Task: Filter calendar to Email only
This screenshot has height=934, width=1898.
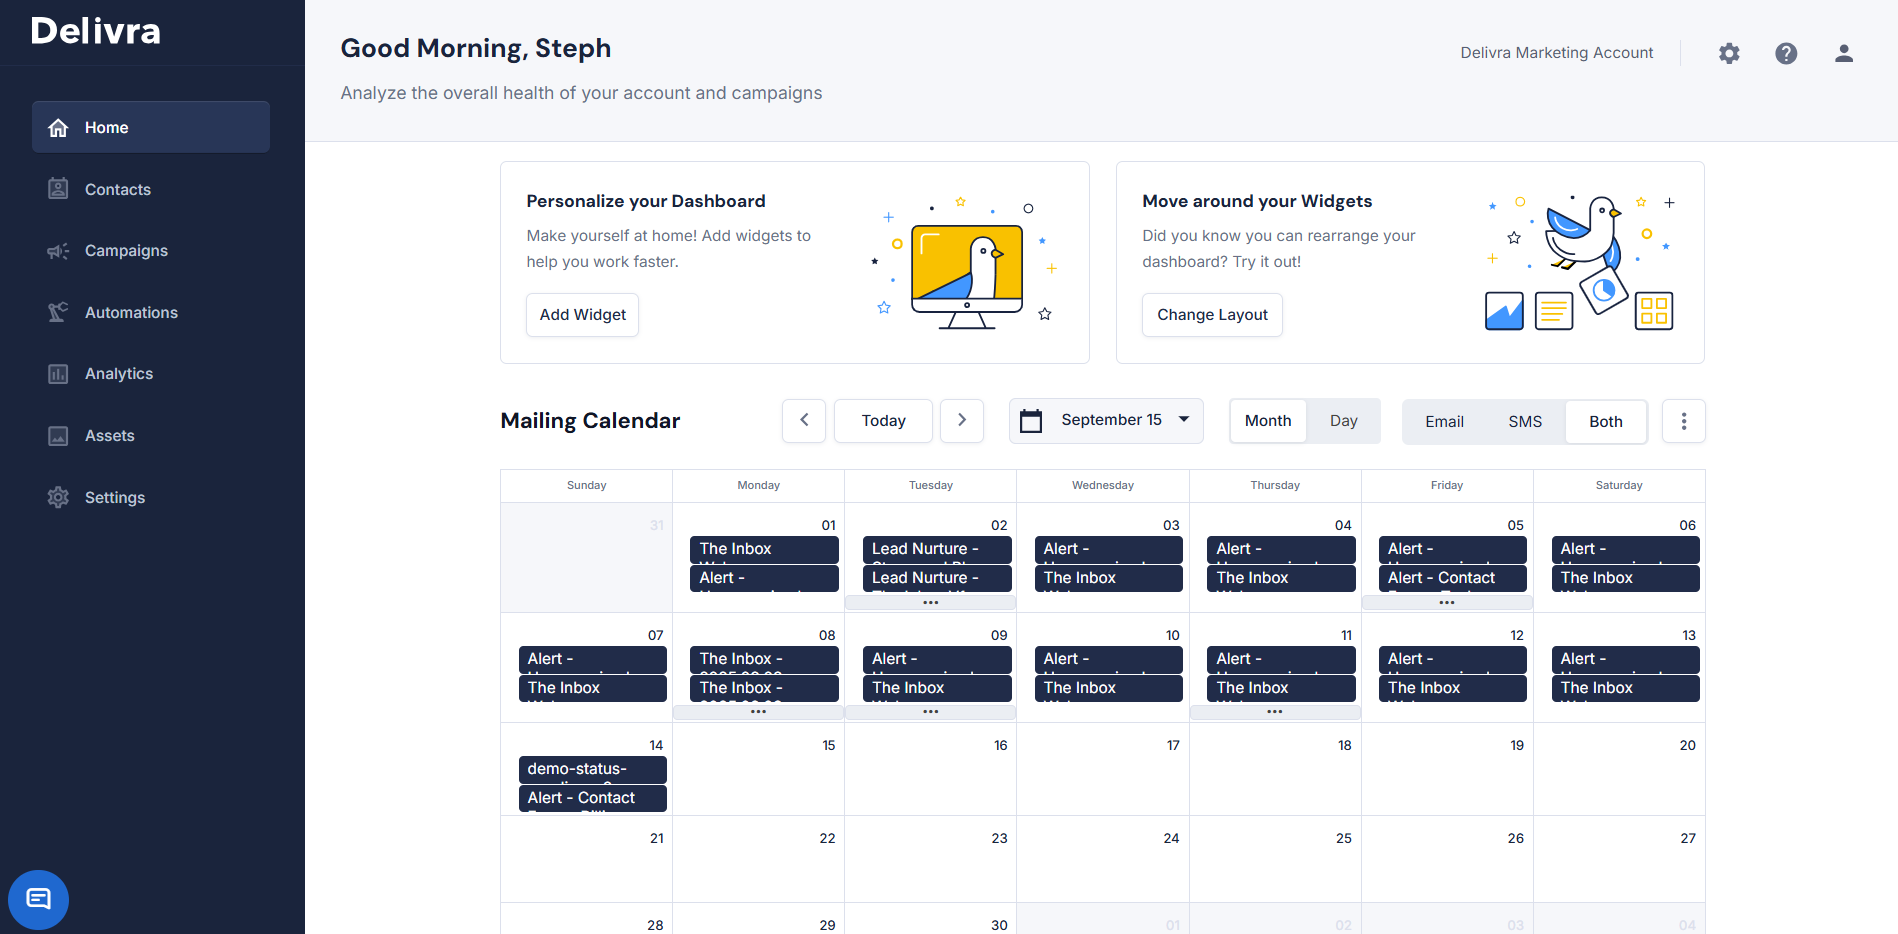Action: tap(1444, 422)
